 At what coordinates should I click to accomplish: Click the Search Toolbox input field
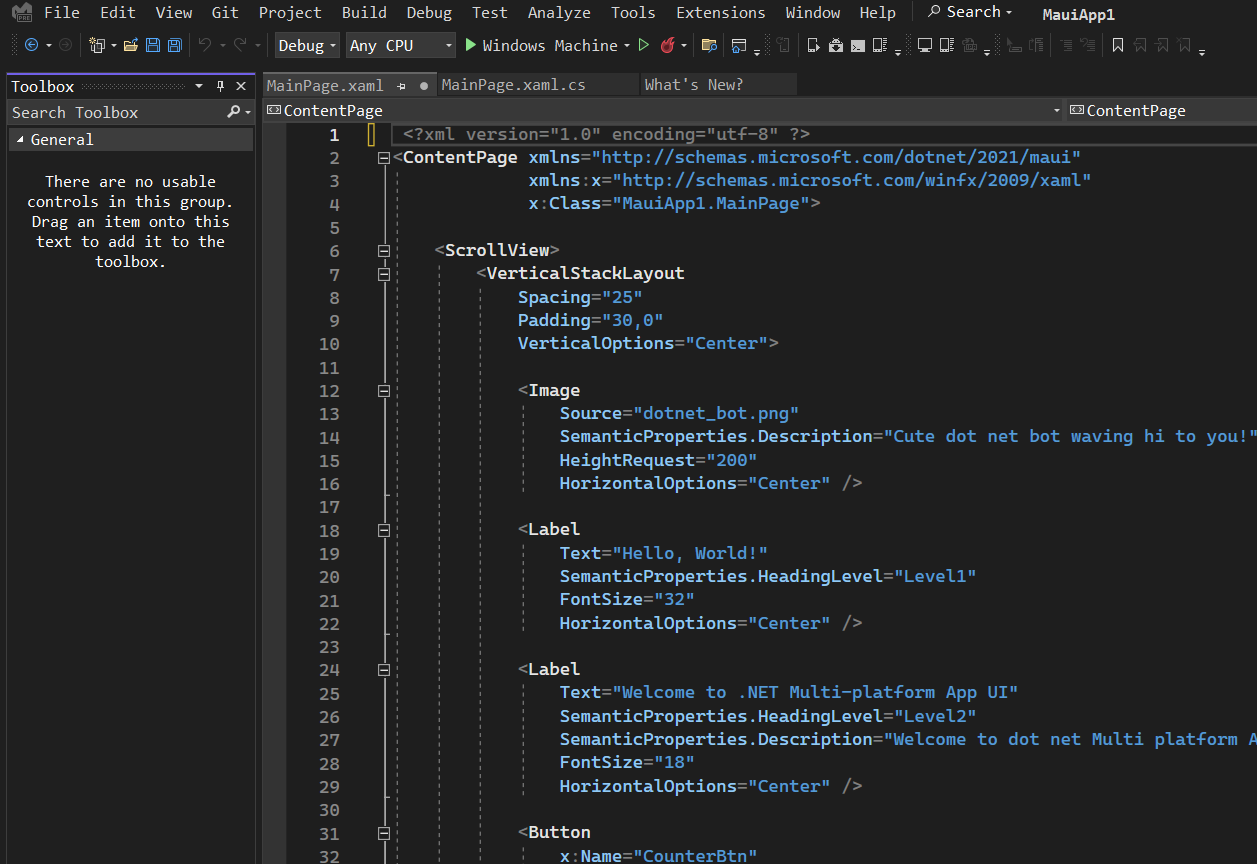coord(118,112)
